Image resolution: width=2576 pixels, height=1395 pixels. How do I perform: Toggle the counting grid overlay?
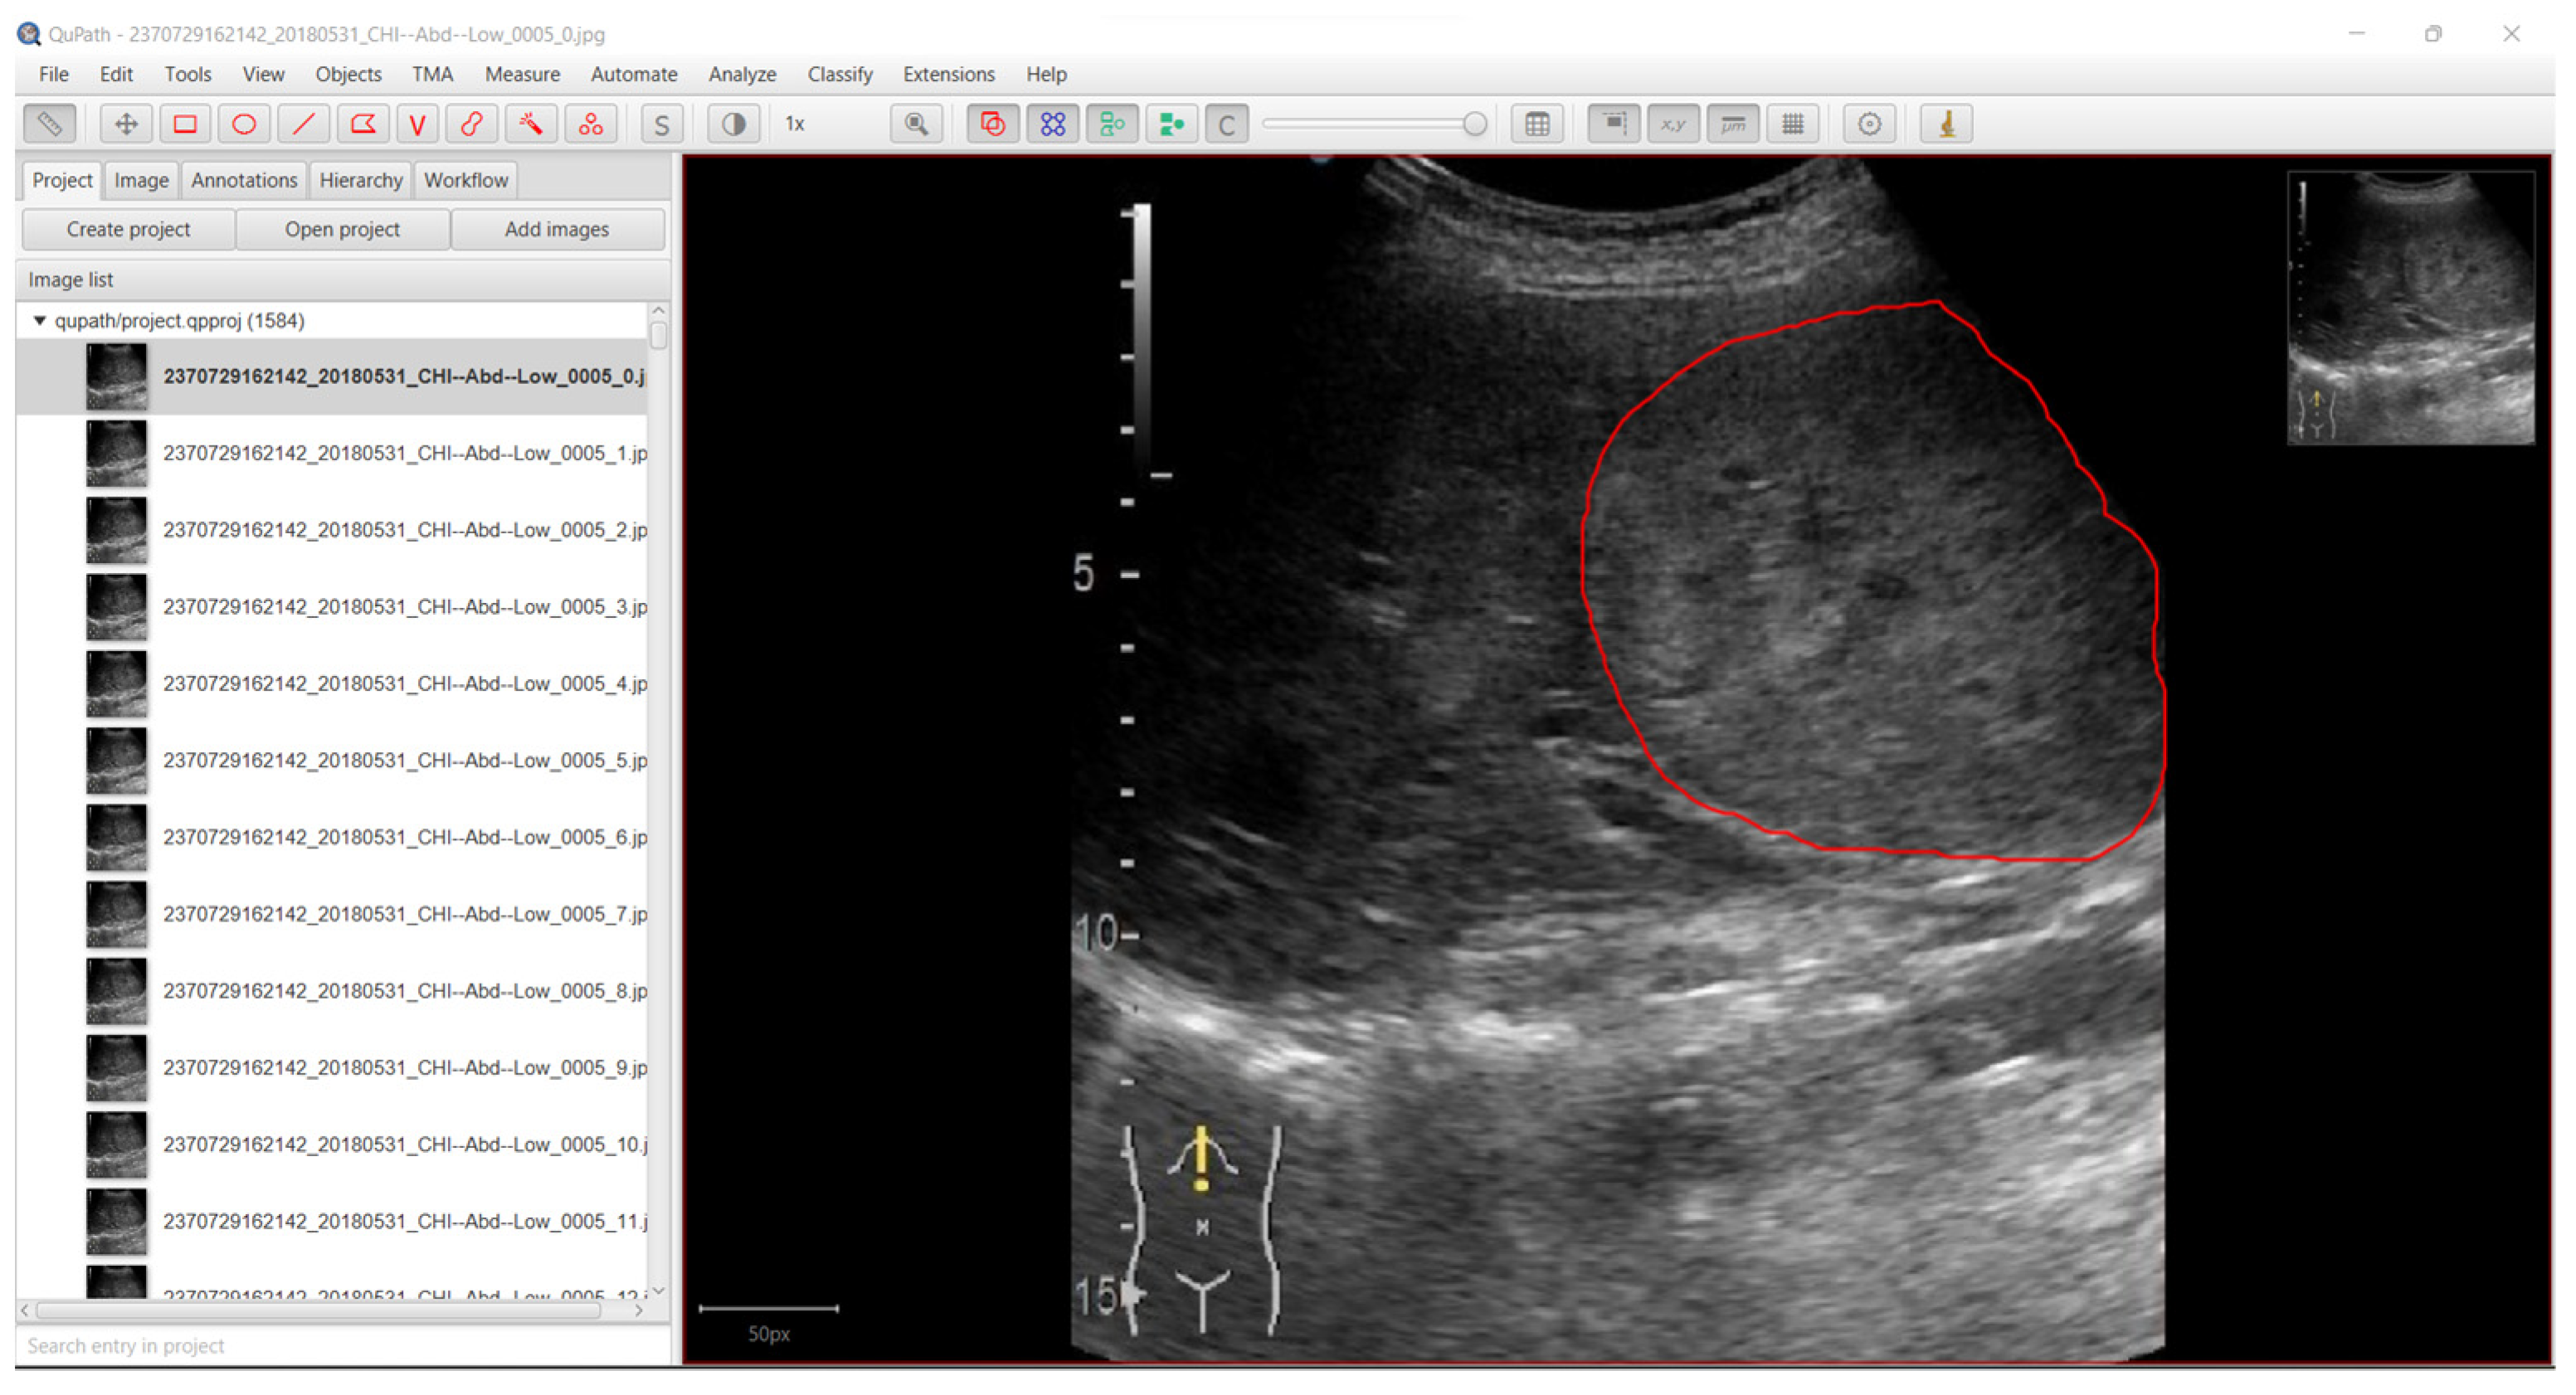[x=1793, y=124]
